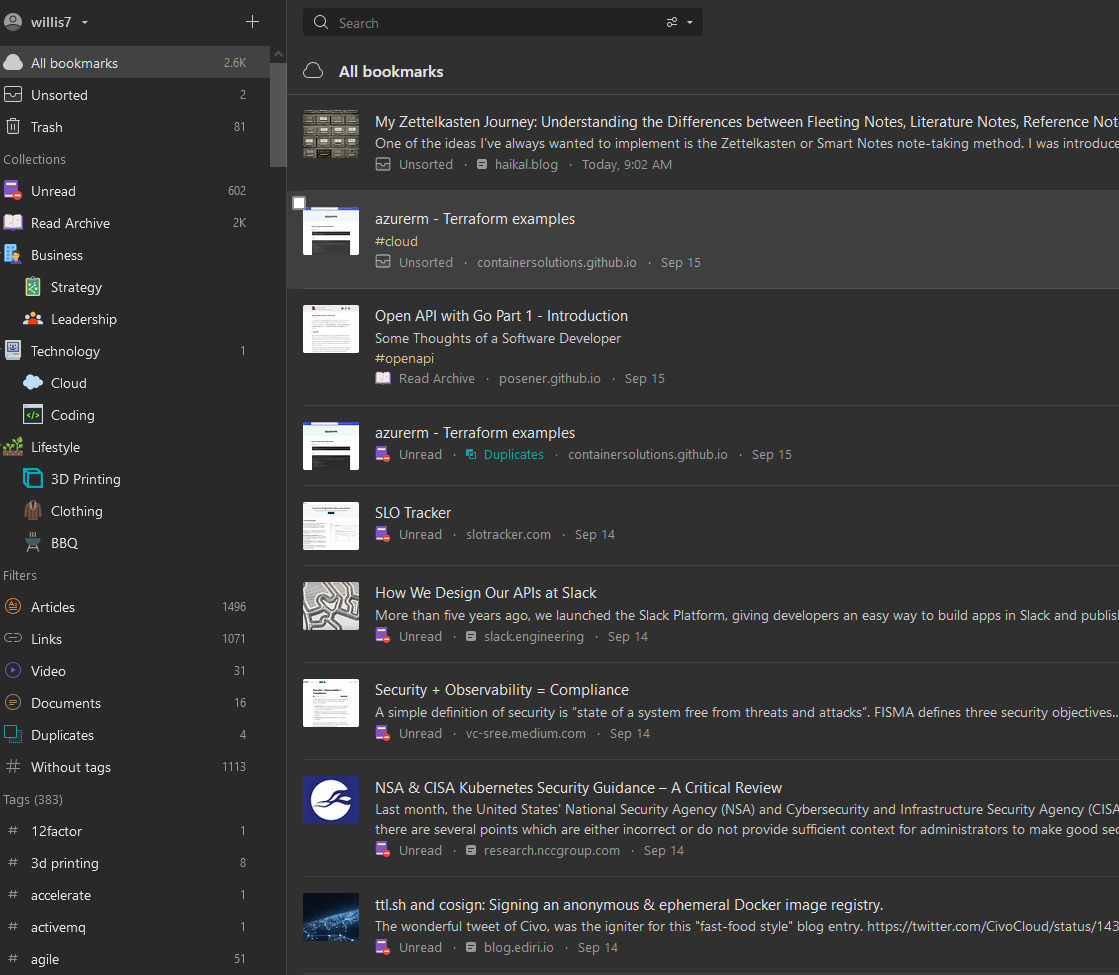Open the Zettelkasten bookmark thumbnail
Viewport: 1119px width, 975px height.
(331, 134)
